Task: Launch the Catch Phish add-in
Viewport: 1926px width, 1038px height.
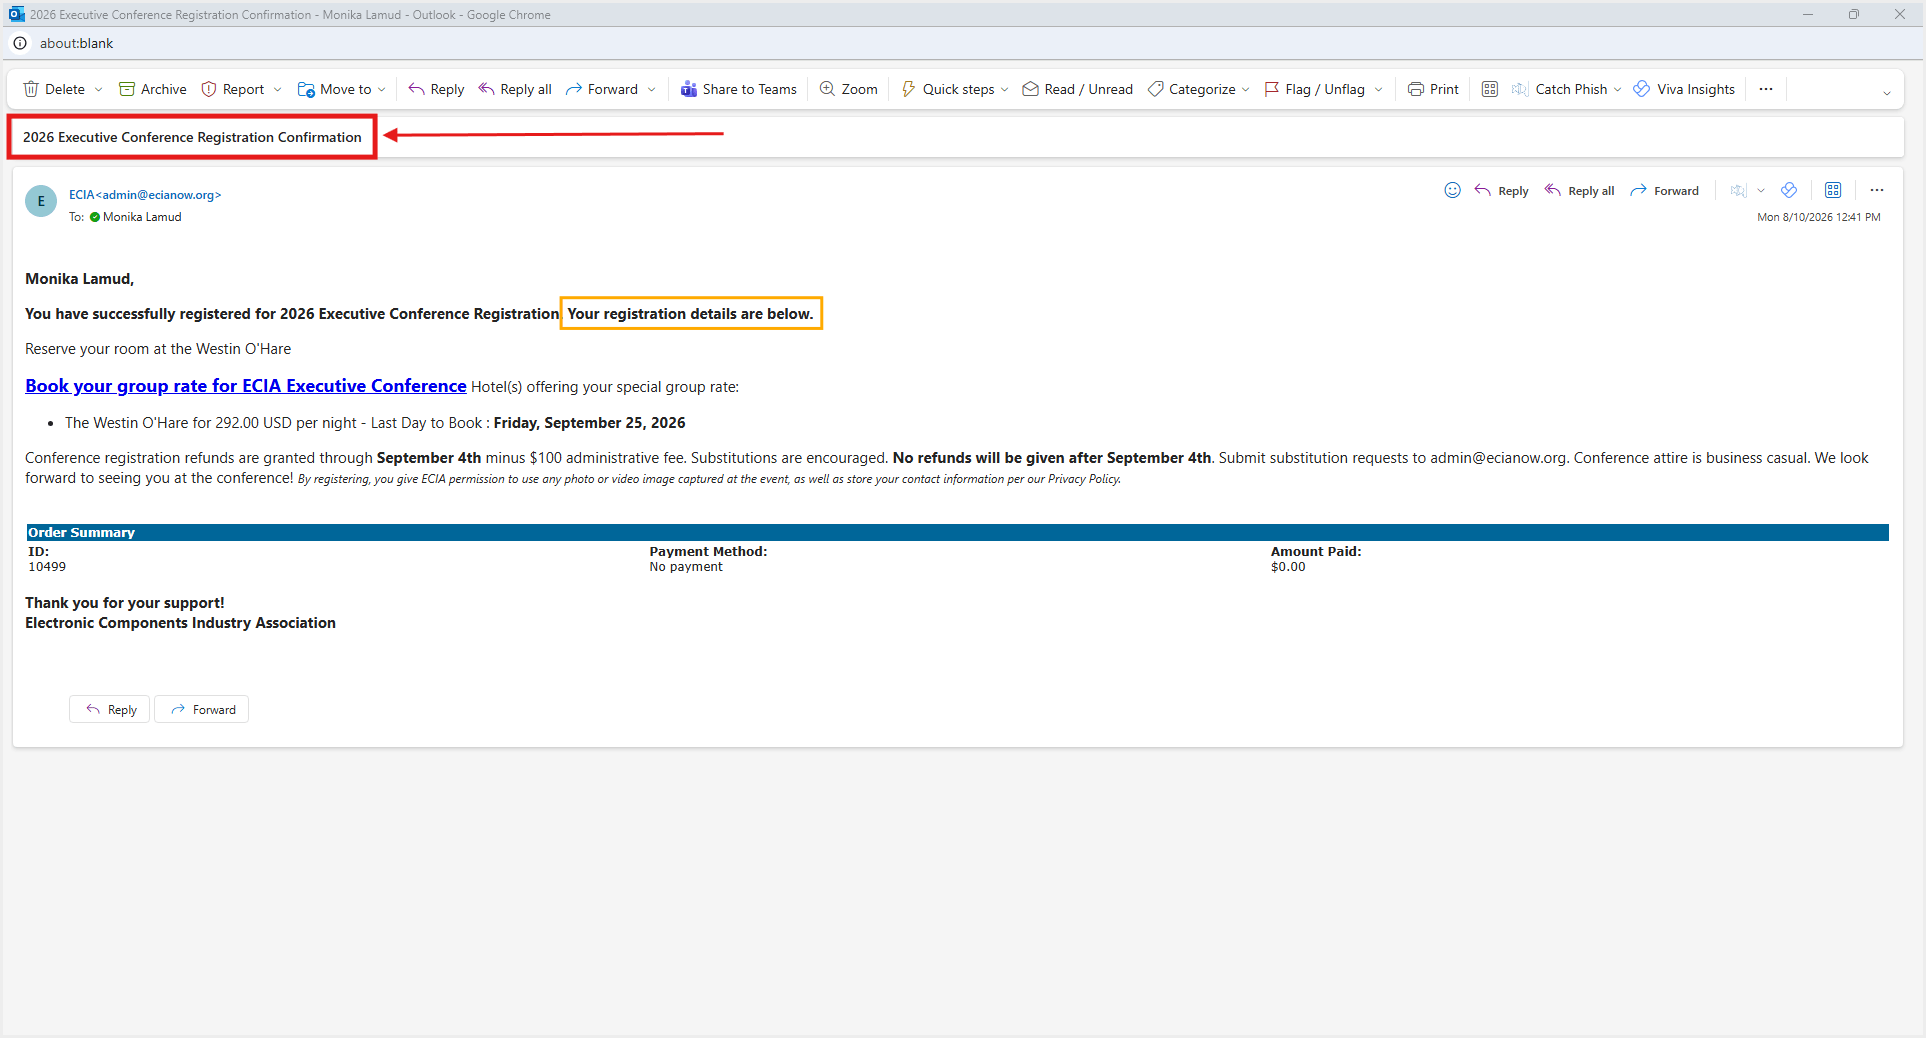Action: (x=1560, y=89)
